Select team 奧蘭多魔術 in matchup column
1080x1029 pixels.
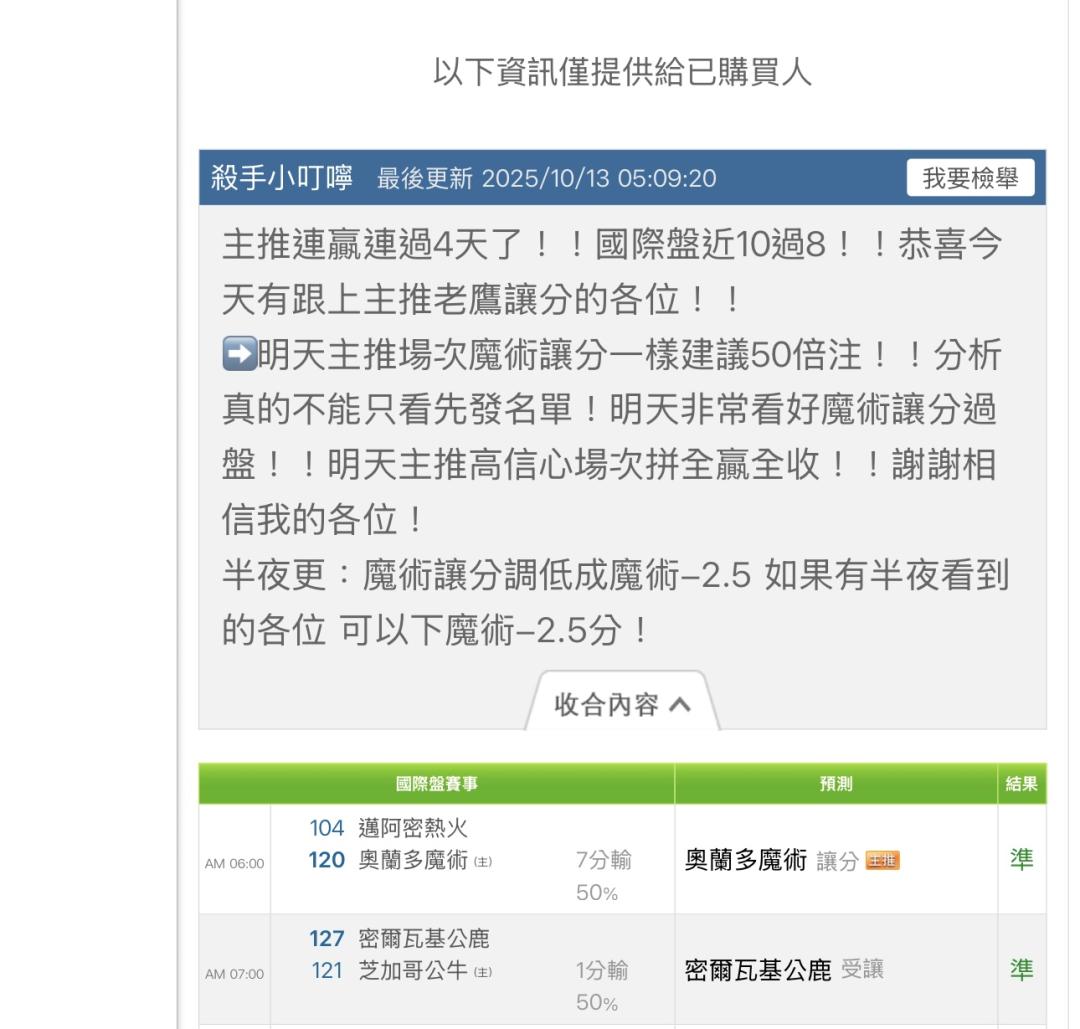tap(413, 860)
